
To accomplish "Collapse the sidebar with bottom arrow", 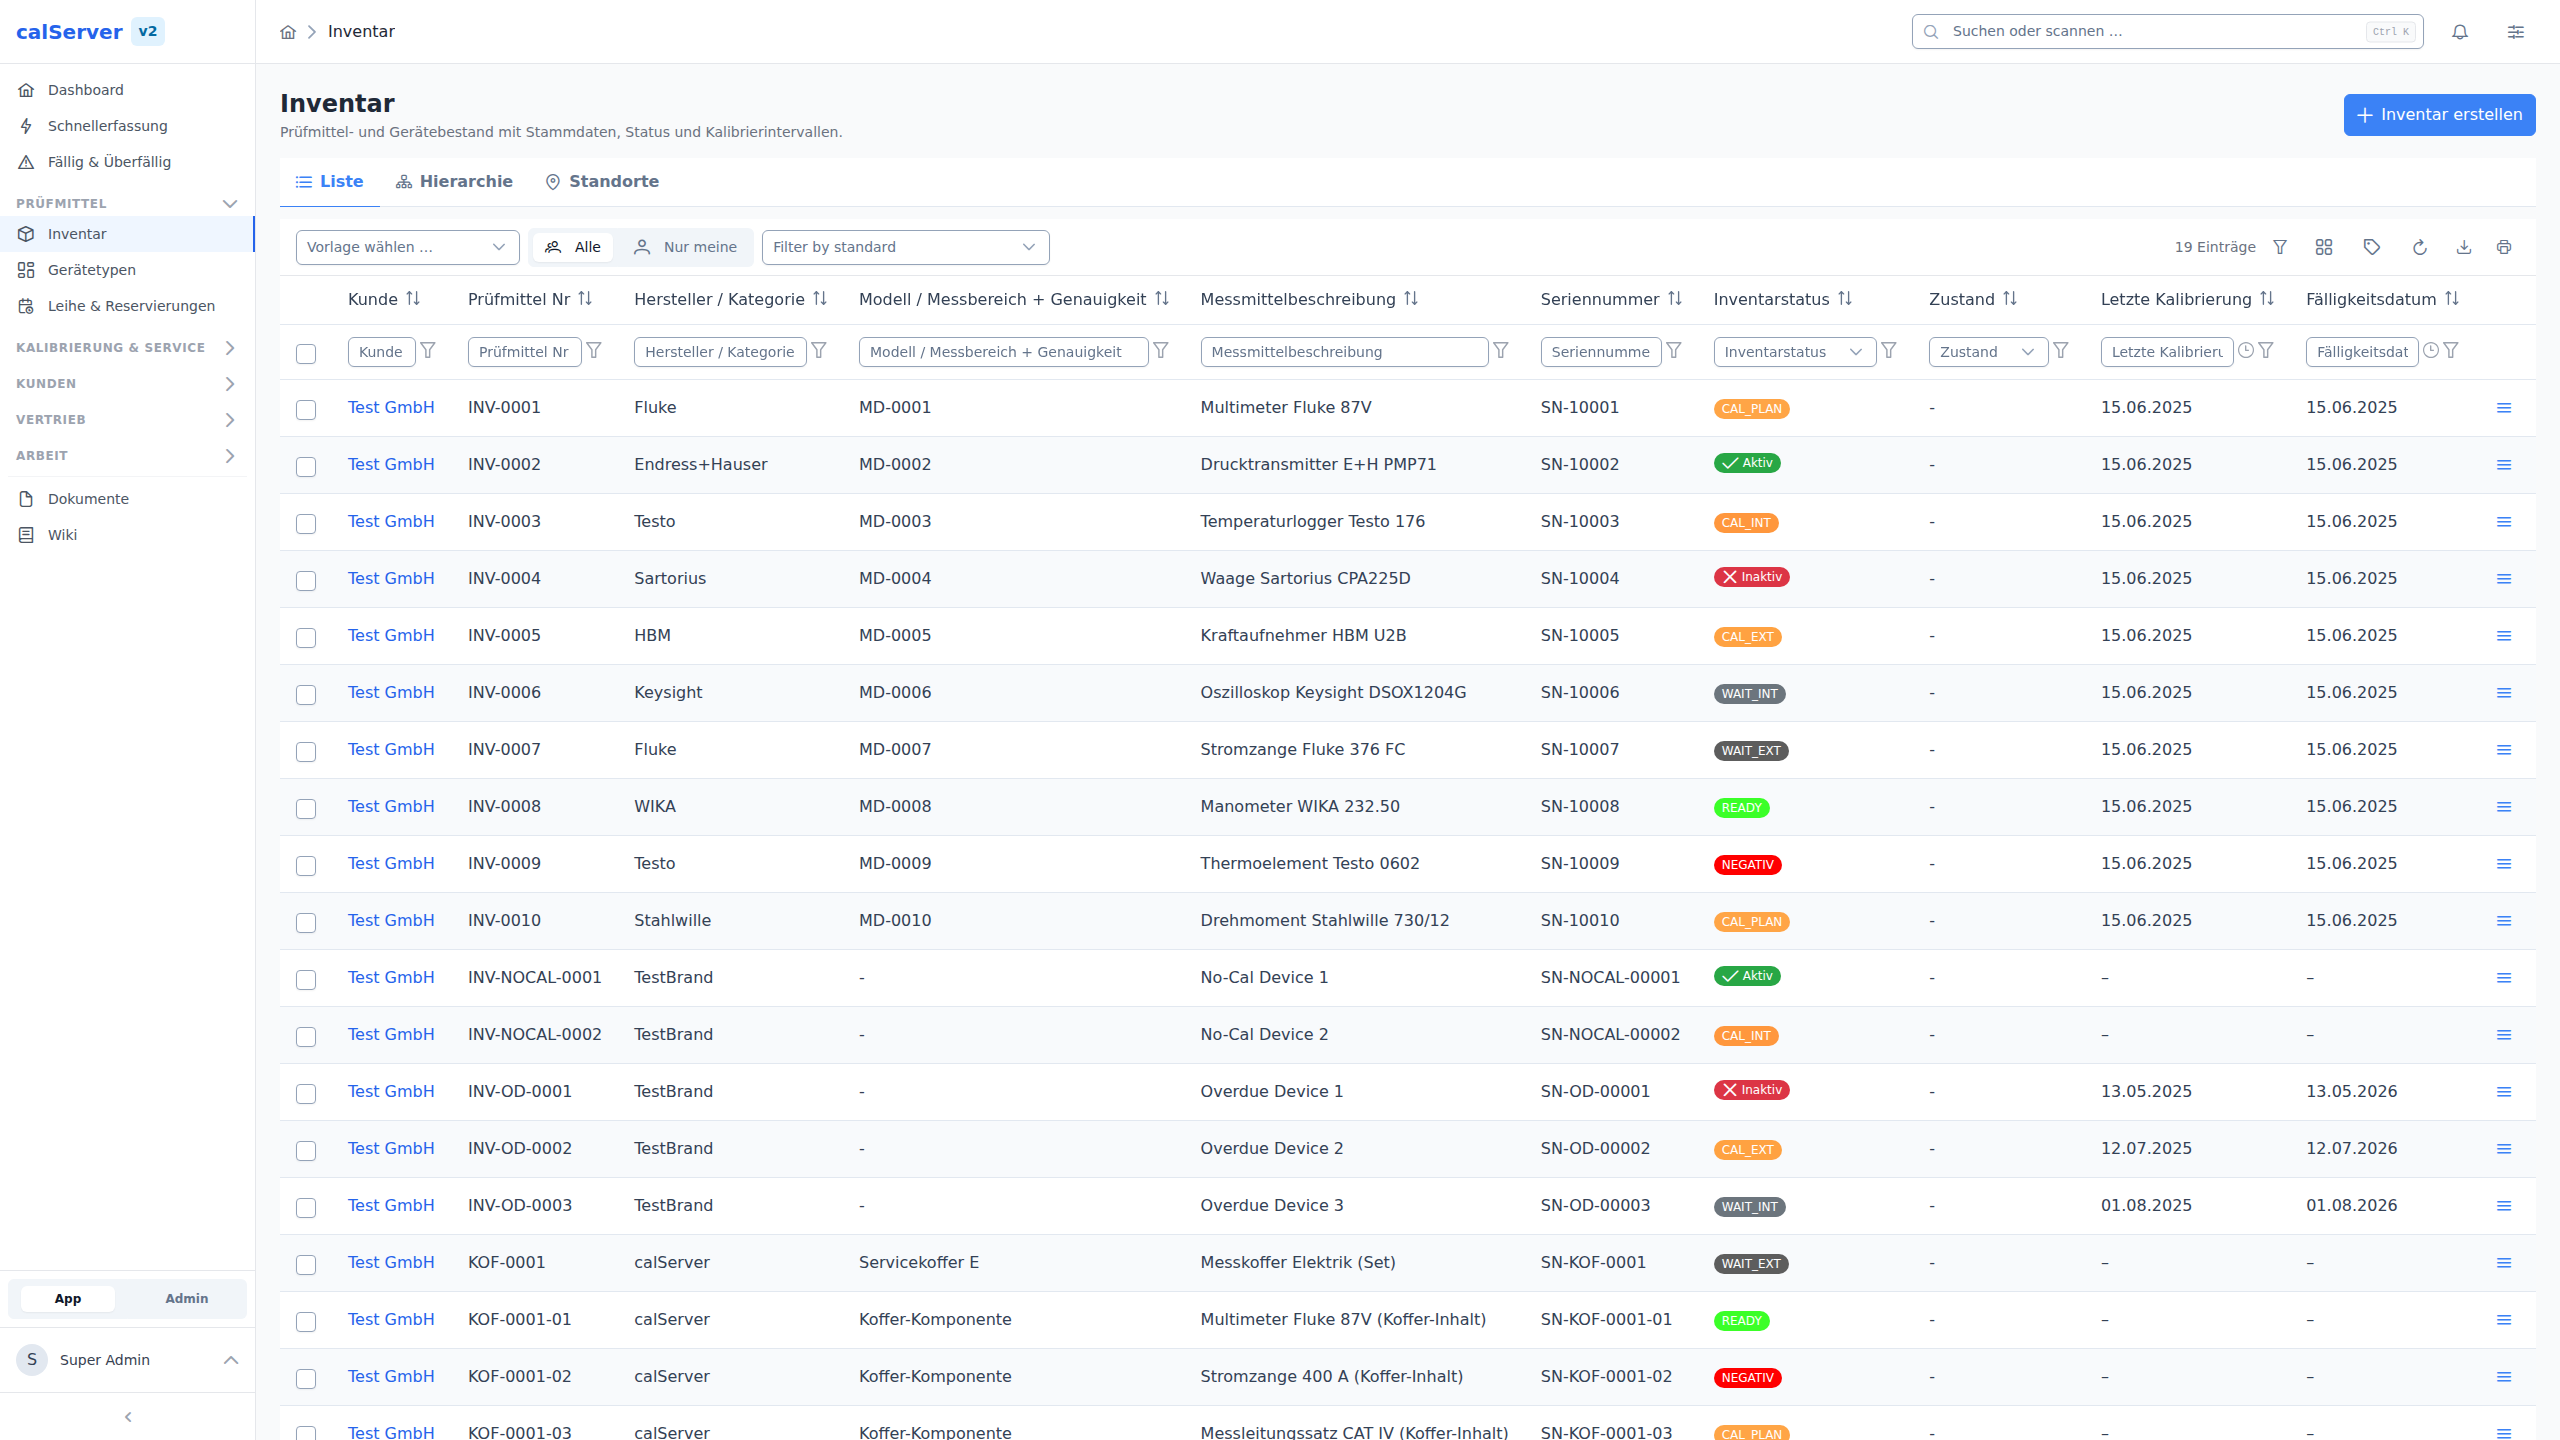I will (x=128, y=1417).
